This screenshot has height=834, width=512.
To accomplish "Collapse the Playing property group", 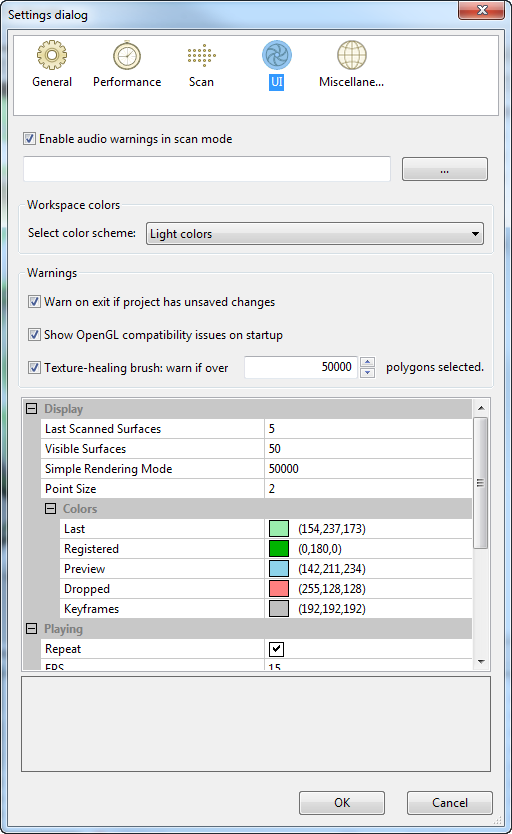I will (31, 629).
